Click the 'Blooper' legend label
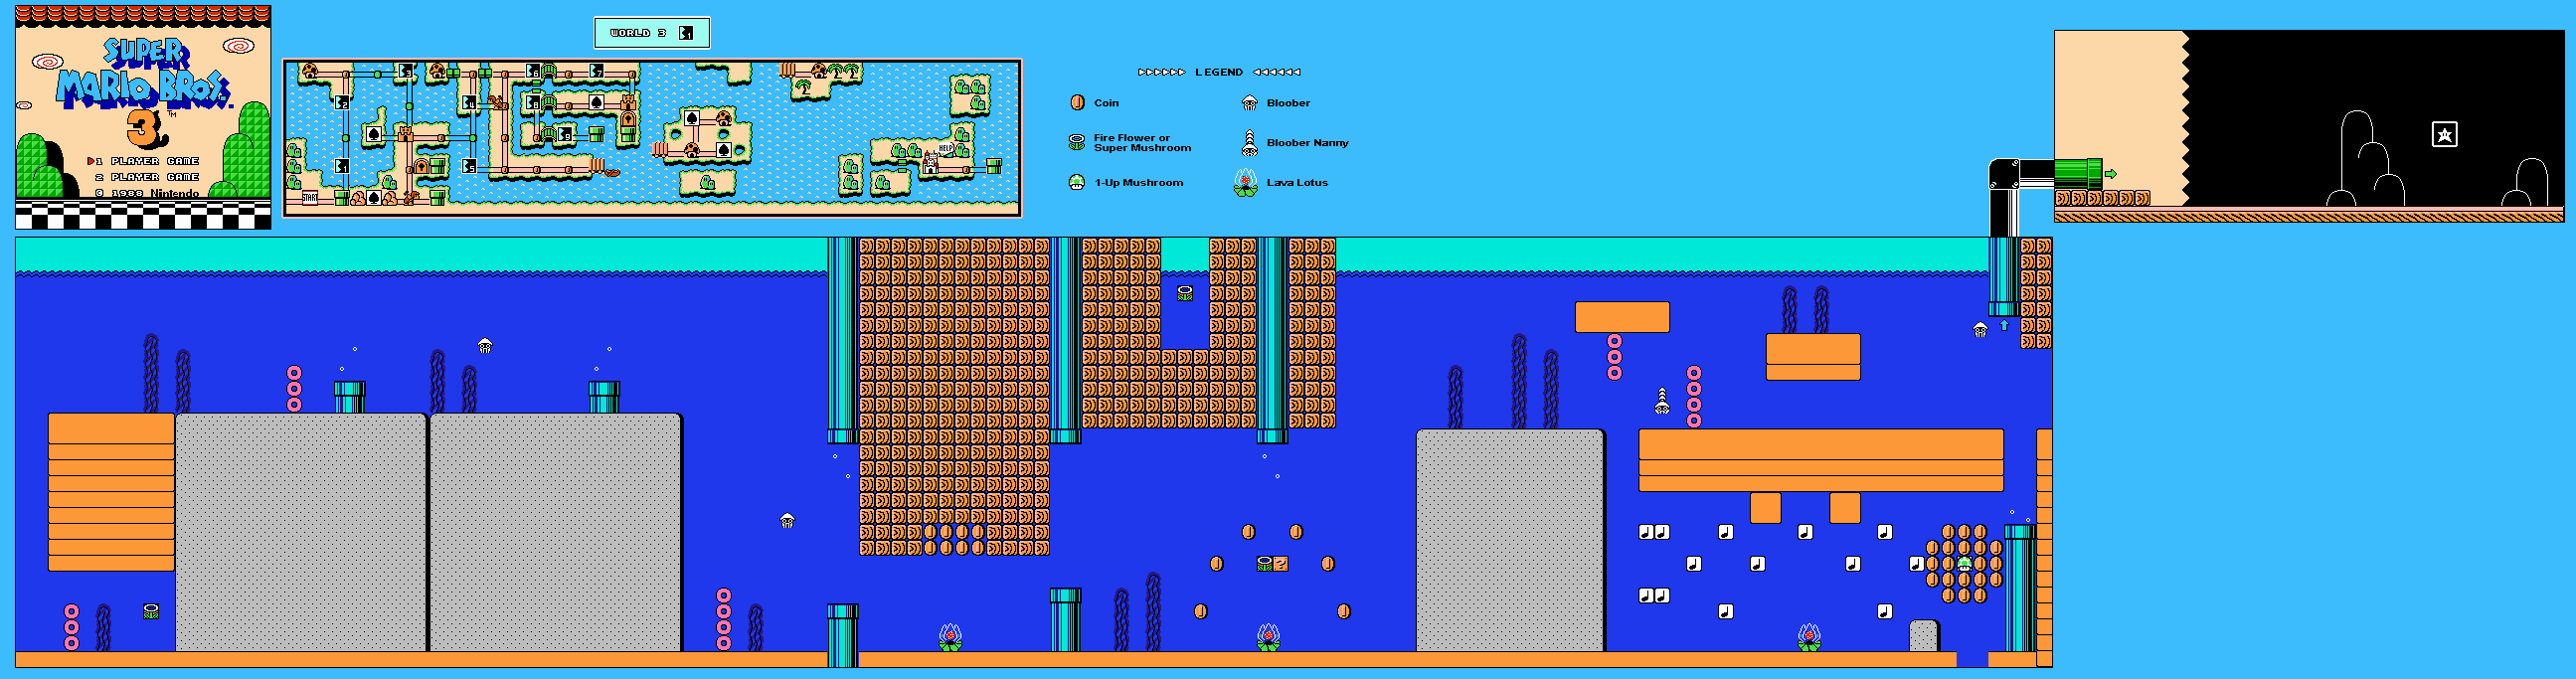The height and width of the screenshot is (679, 2576). (1288, 103)
